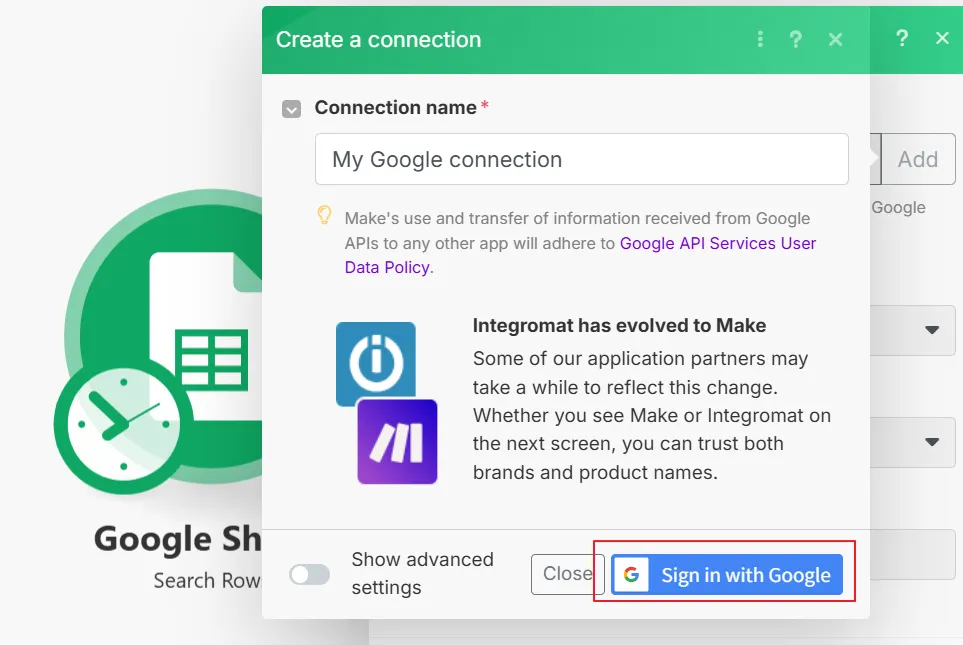Click the lightbulb hint icon

[324, 215]
